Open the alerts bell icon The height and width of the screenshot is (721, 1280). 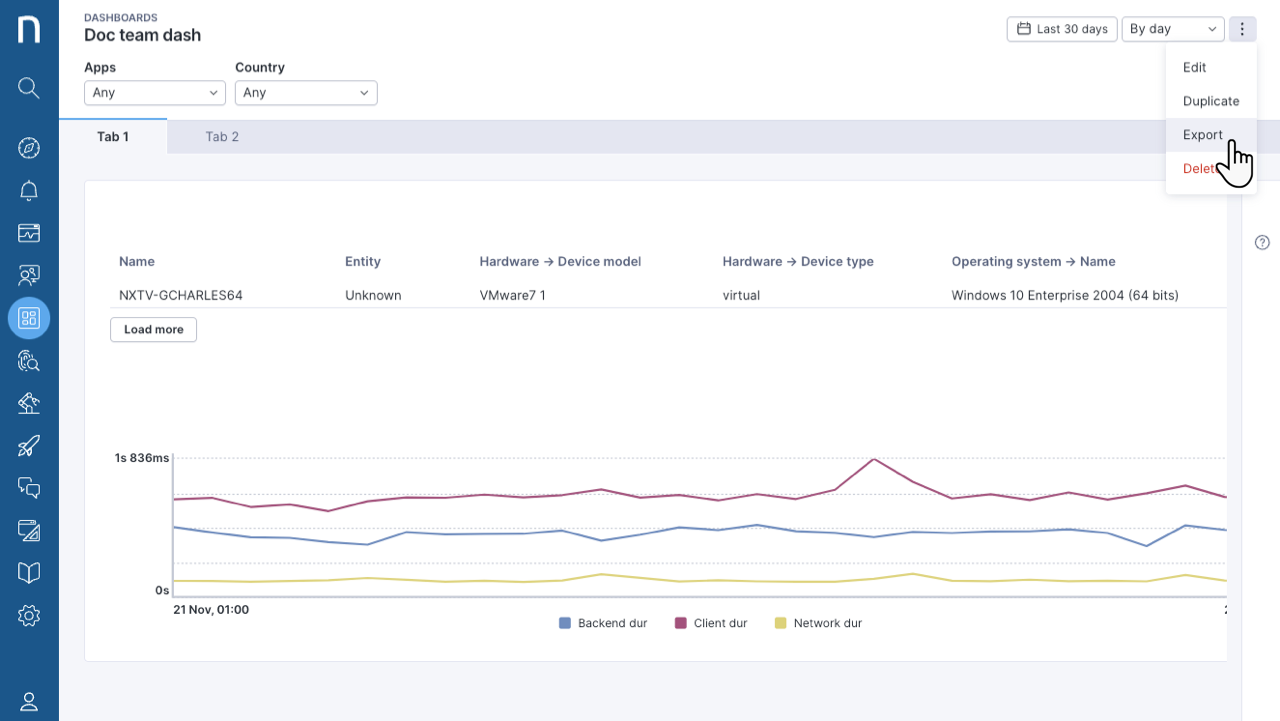pos(29,190)
